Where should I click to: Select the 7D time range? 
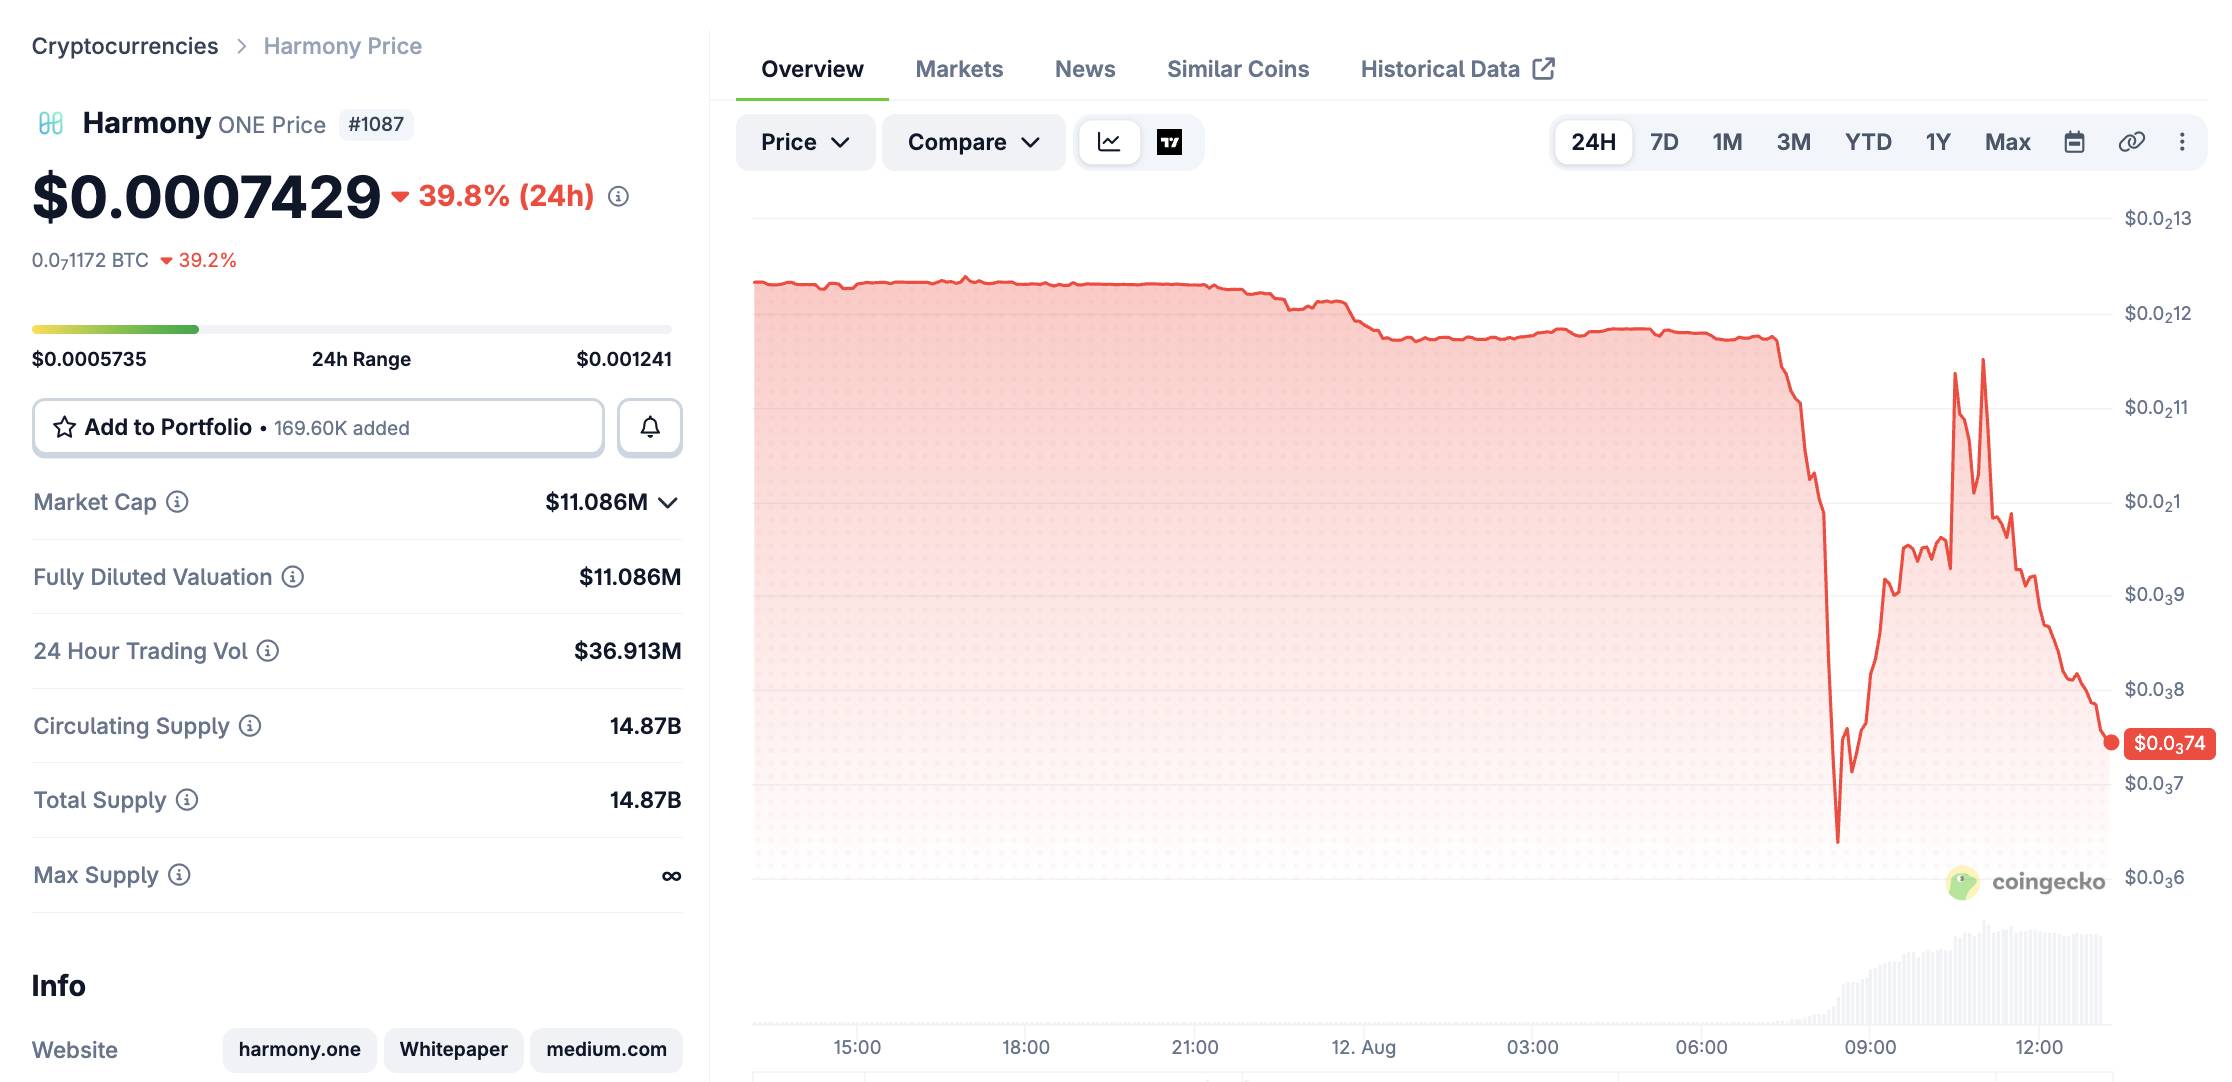1664,142
